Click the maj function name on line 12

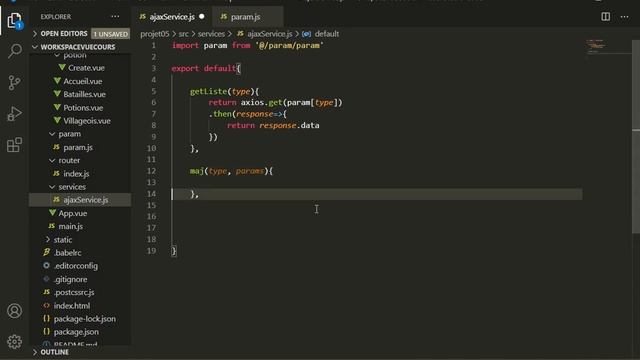(x=196, y=171)
